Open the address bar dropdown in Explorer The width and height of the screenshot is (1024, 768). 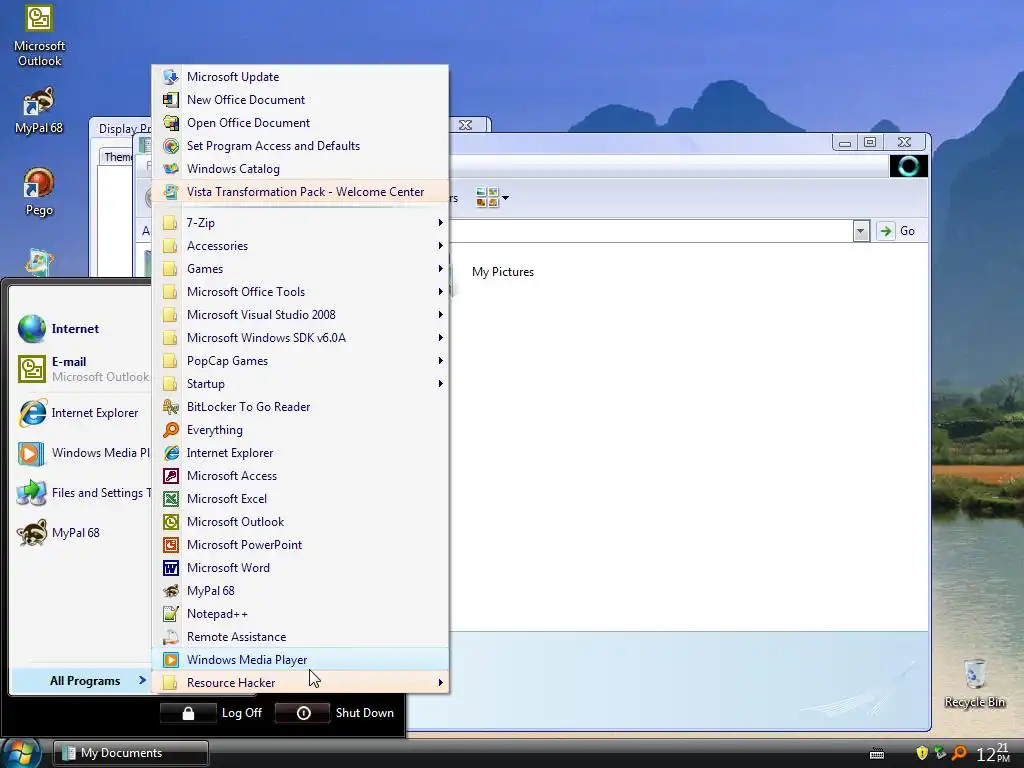[x=861, y=231]
